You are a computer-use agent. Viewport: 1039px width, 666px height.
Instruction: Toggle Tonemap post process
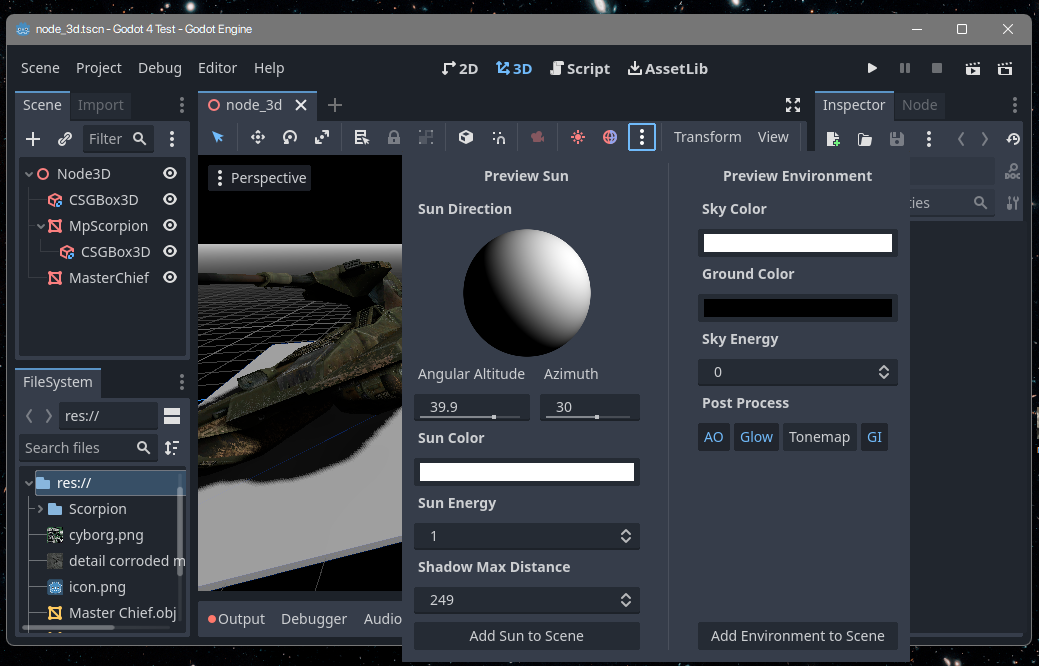pos(820,437)
